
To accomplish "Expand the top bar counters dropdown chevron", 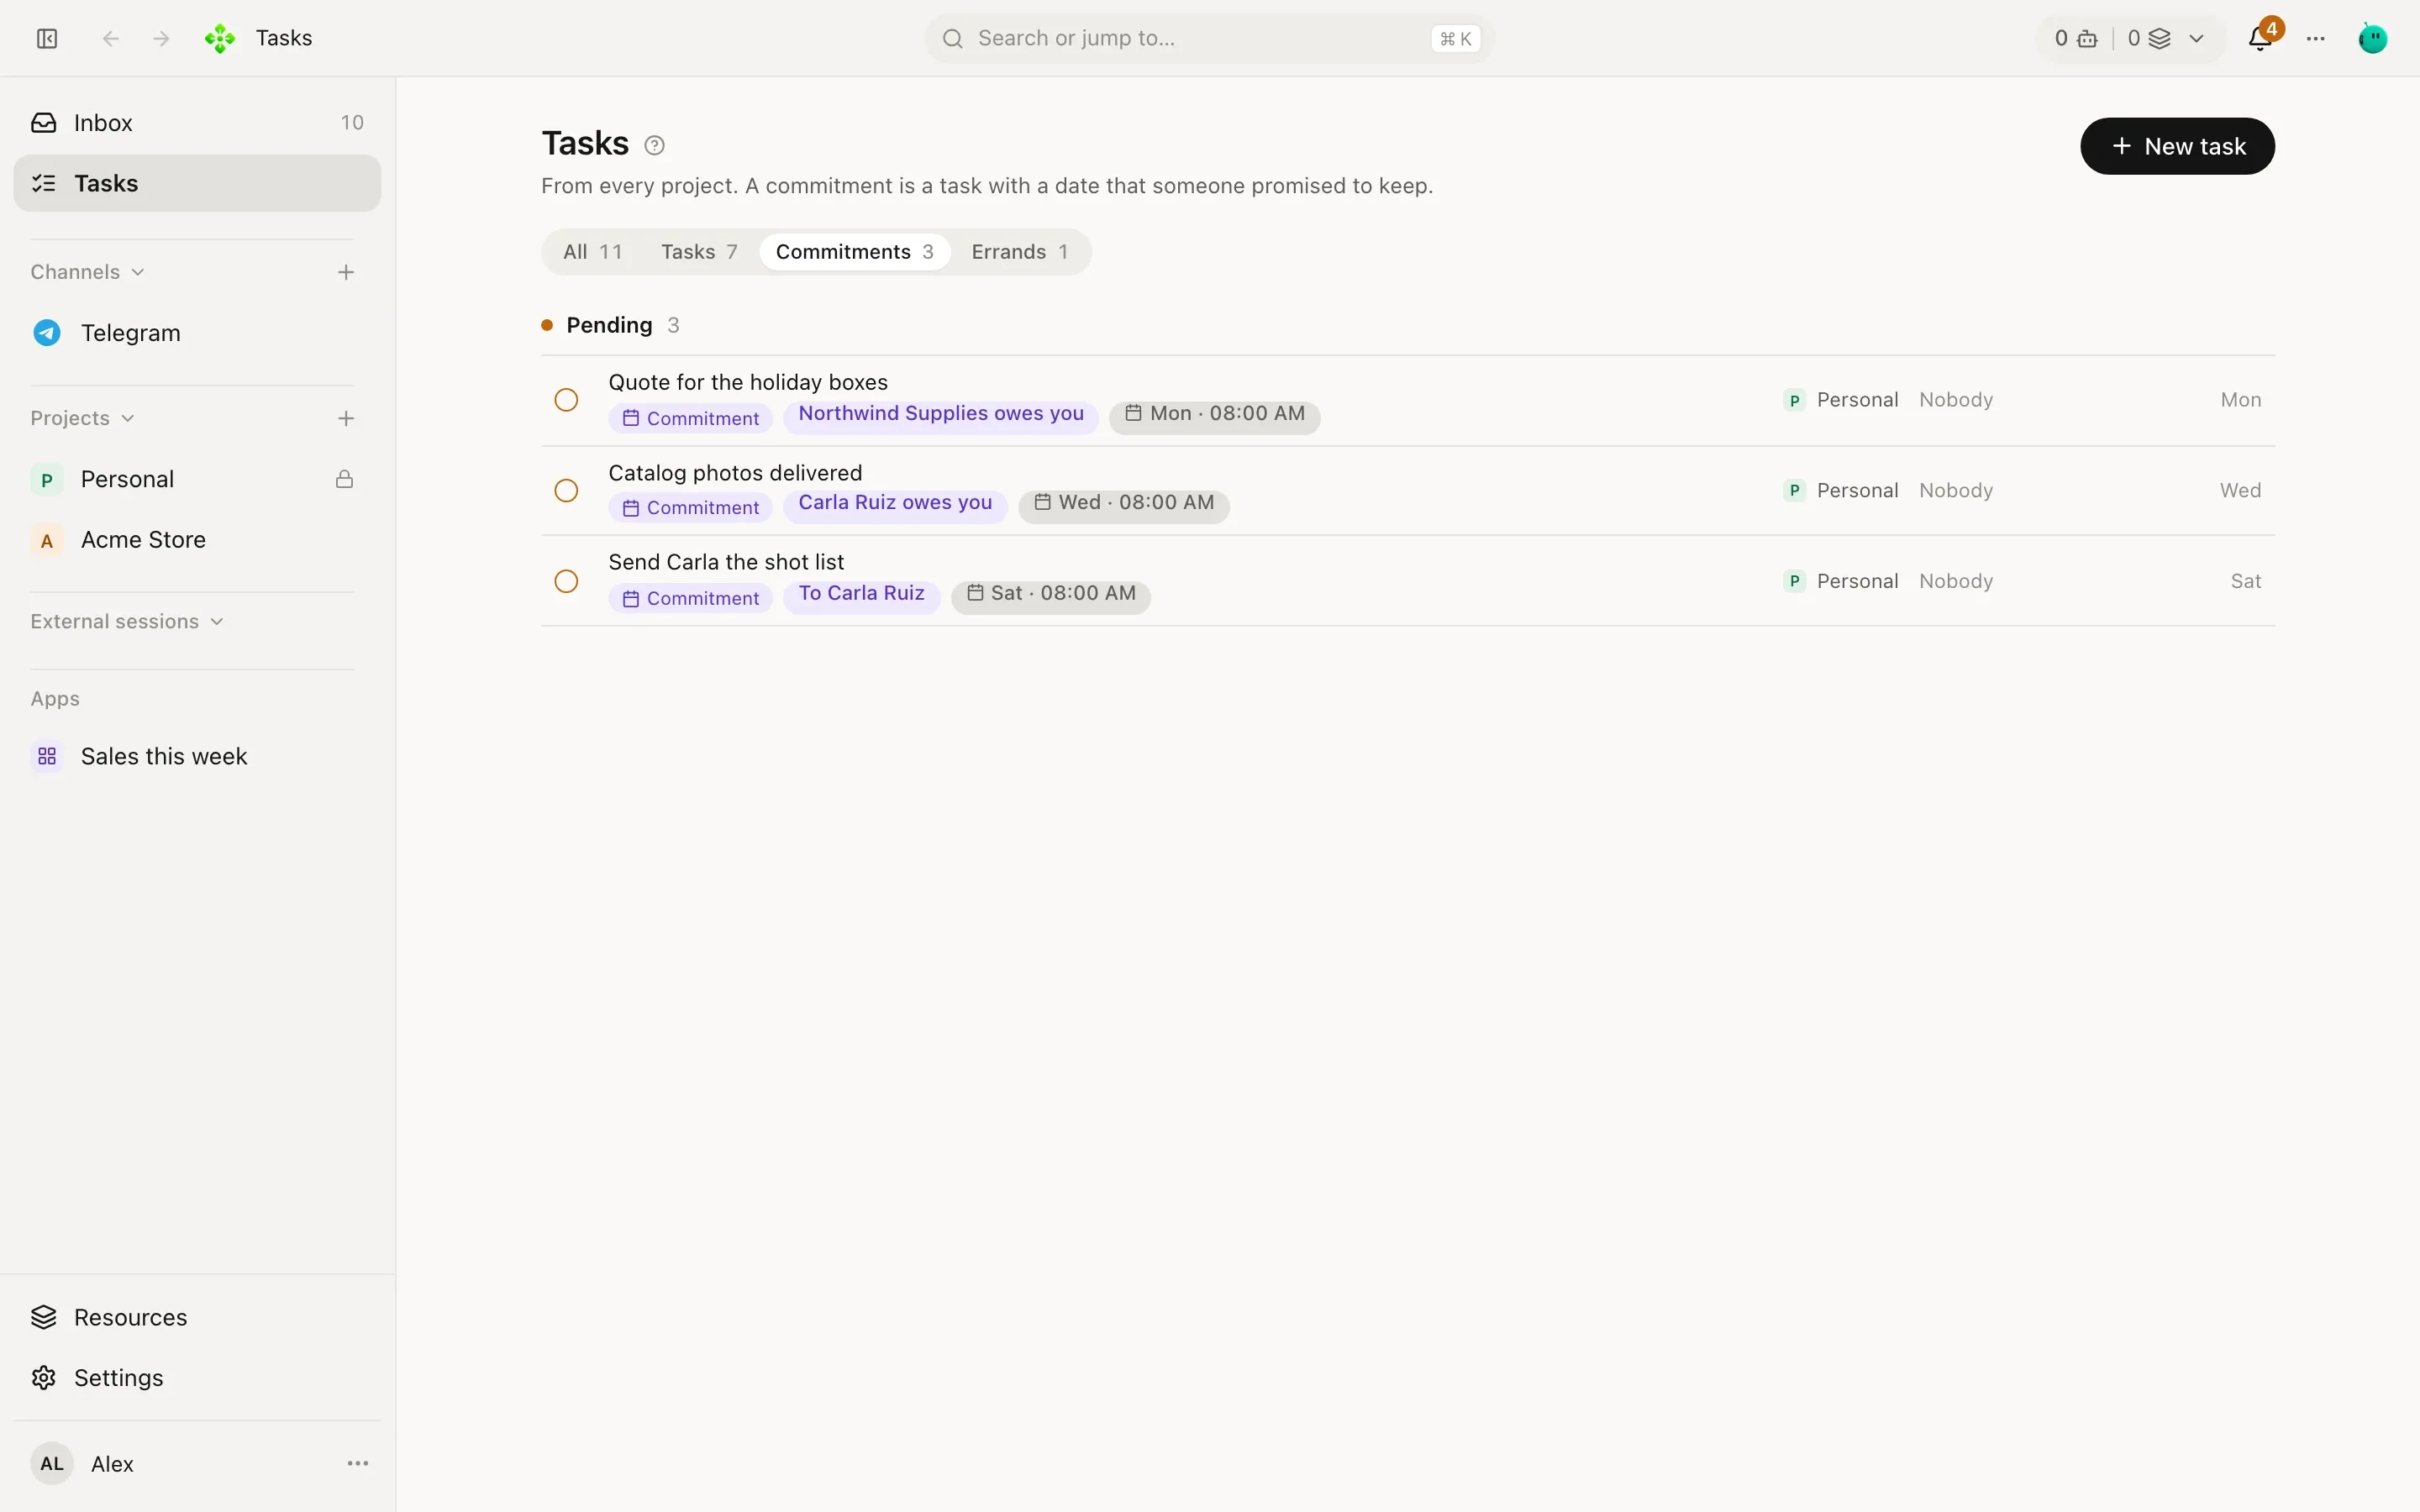I will (x=2197, y=39).
